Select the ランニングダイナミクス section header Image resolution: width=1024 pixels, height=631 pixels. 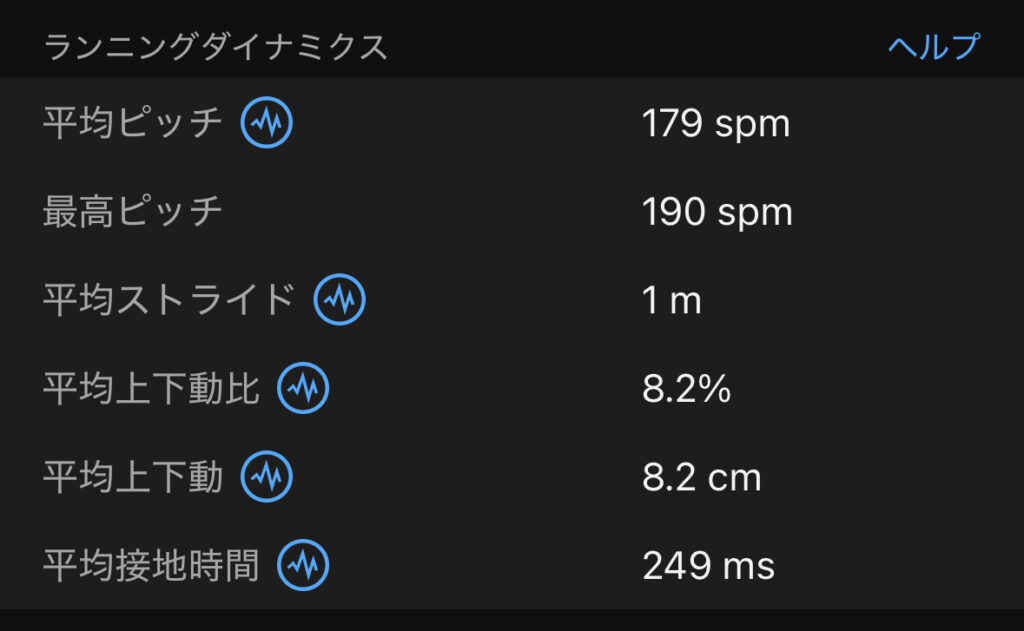coord(215,47)
